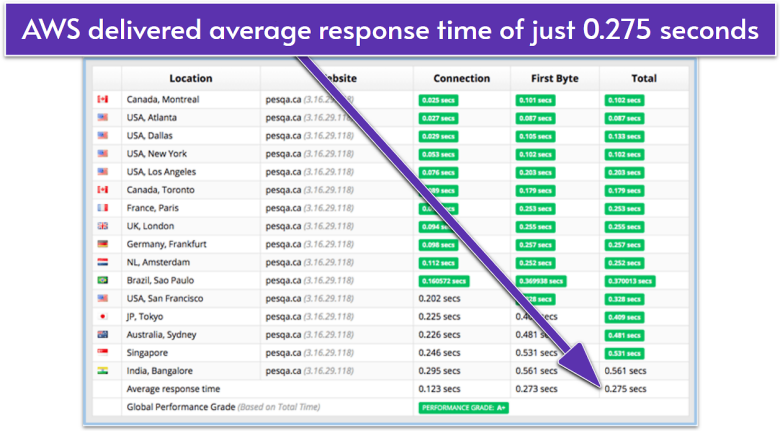
Task: Click the Netherlands flag beside Amsterdam
Action: click(x=102, y=262)
